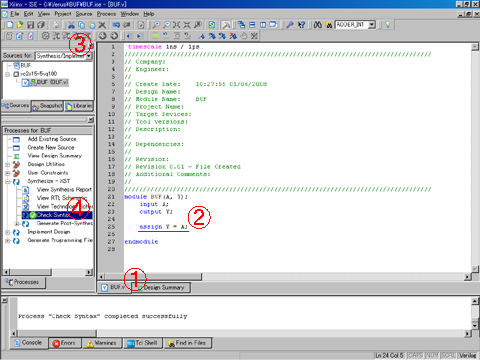
Task: Click the light bulb tips icon
Action: [x=387, y=25]
